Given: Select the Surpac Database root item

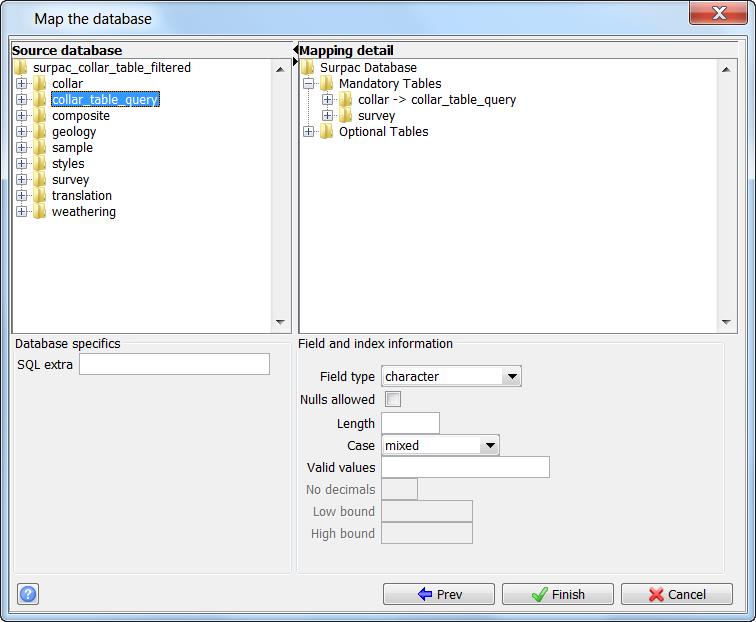Looking at the screenshot, I should pyautogui.click(x=368, y=68).
